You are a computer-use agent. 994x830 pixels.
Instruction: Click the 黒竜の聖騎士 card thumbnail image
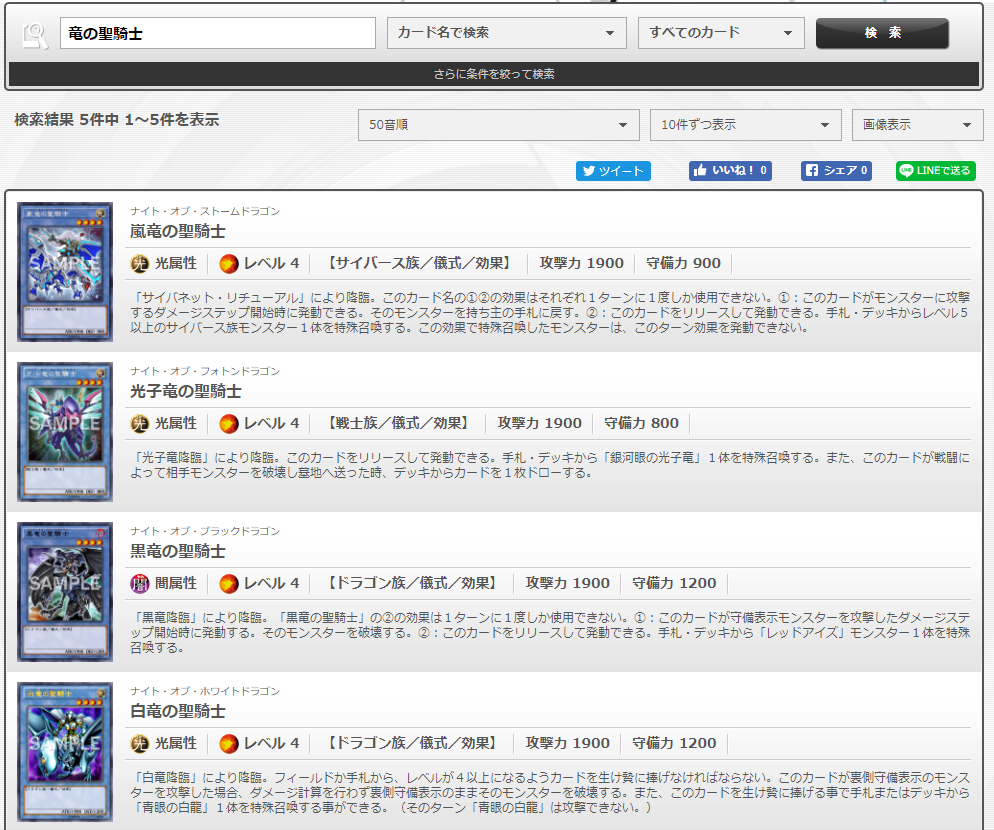click(x=65, y=591)
